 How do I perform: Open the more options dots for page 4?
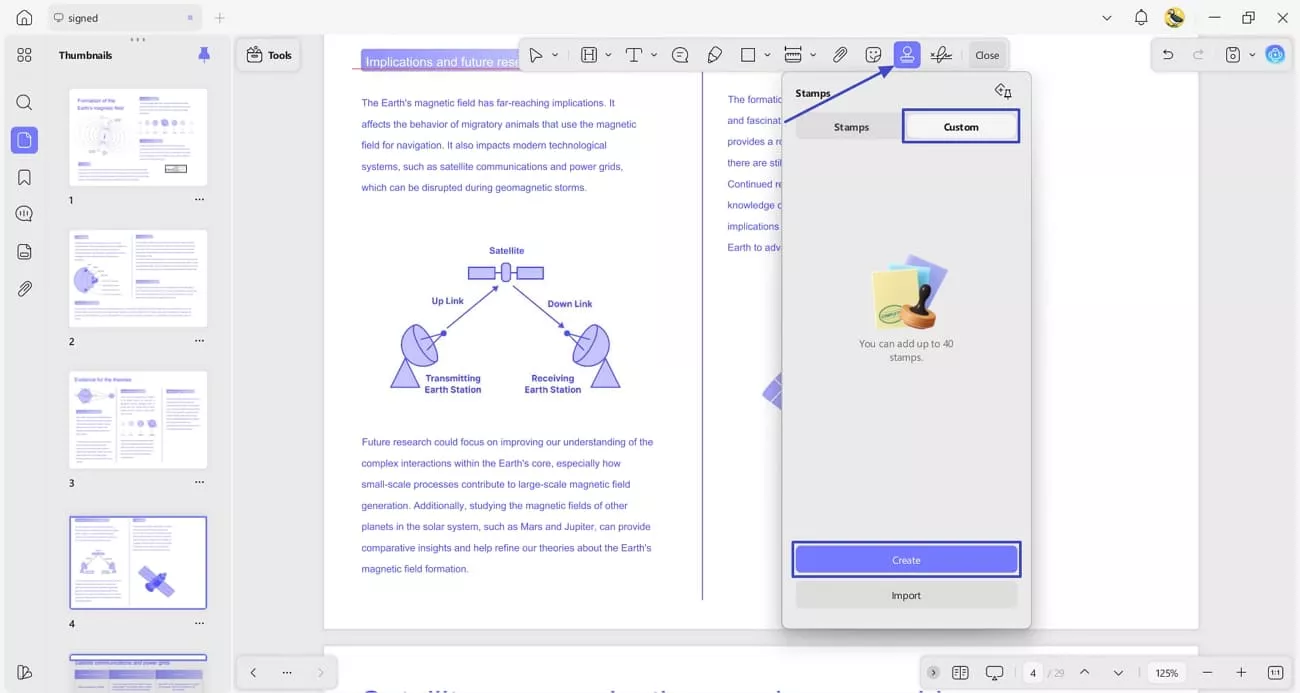click(199, 623)
